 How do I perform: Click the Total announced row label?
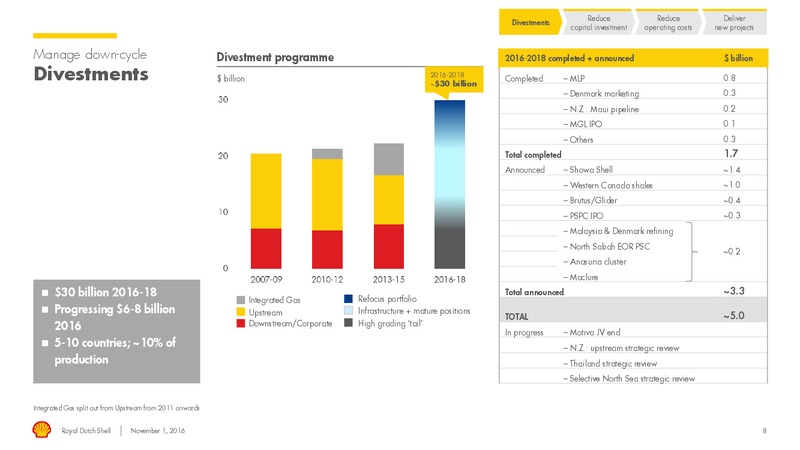(534, 292)
